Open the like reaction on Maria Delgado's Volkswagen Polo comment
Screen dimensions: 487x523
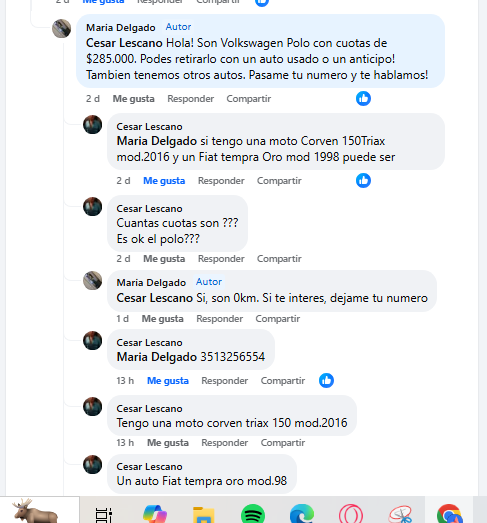pyautogui.click(x=363, y=99)
